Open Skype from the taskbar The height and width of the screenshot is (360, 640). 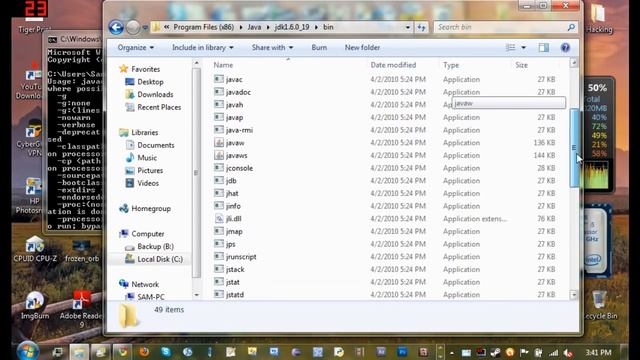(166, 351)
